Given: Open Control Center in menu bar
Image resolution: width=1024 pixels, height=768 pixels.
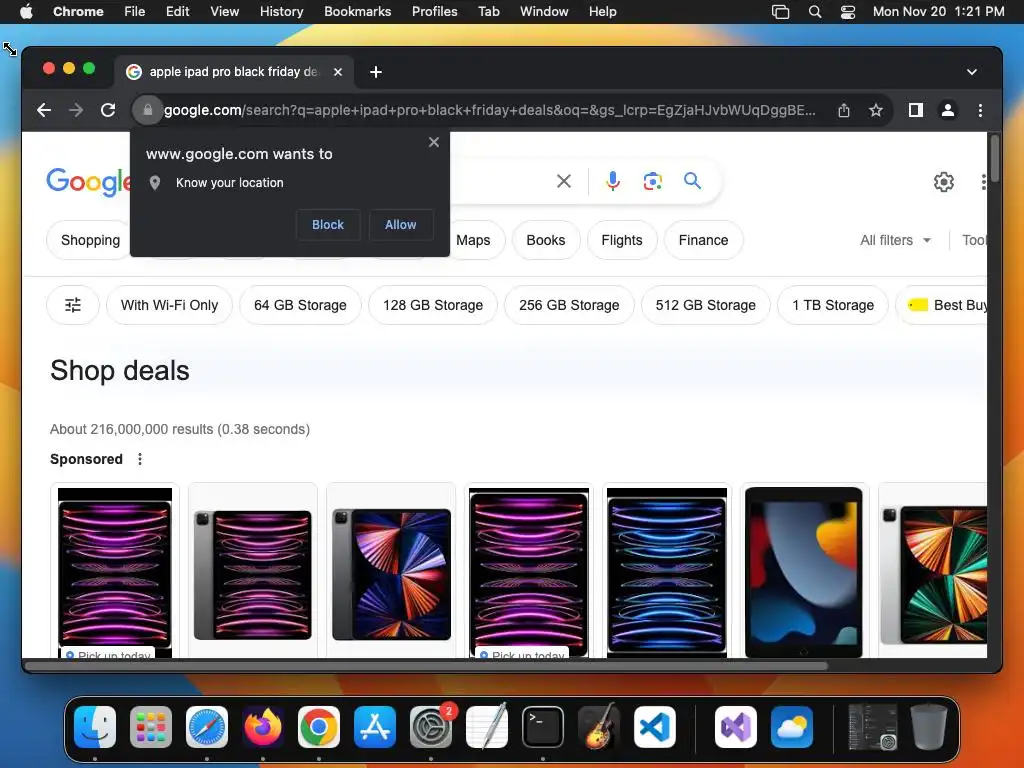Looking at the screenshot, I should coord(848,12).
